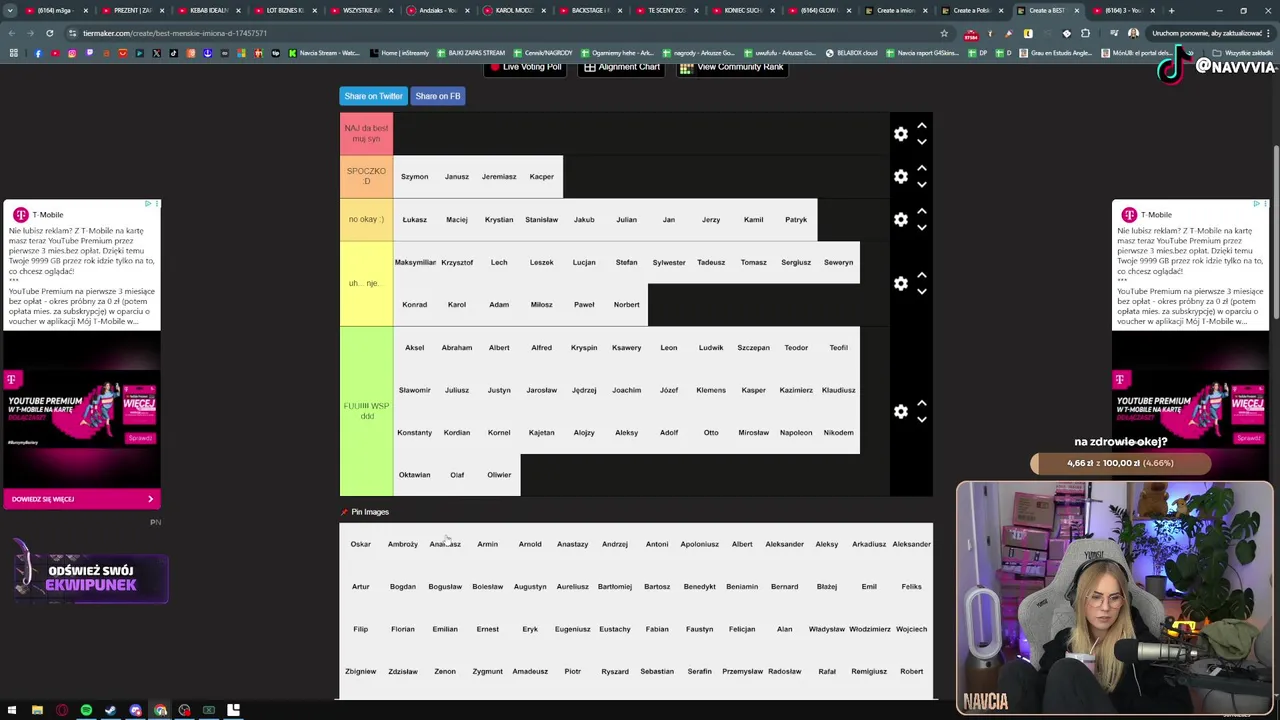Screen dimensions: 1280x720
Task: Select the 'Olliwier' name tile
Action: 499,475
